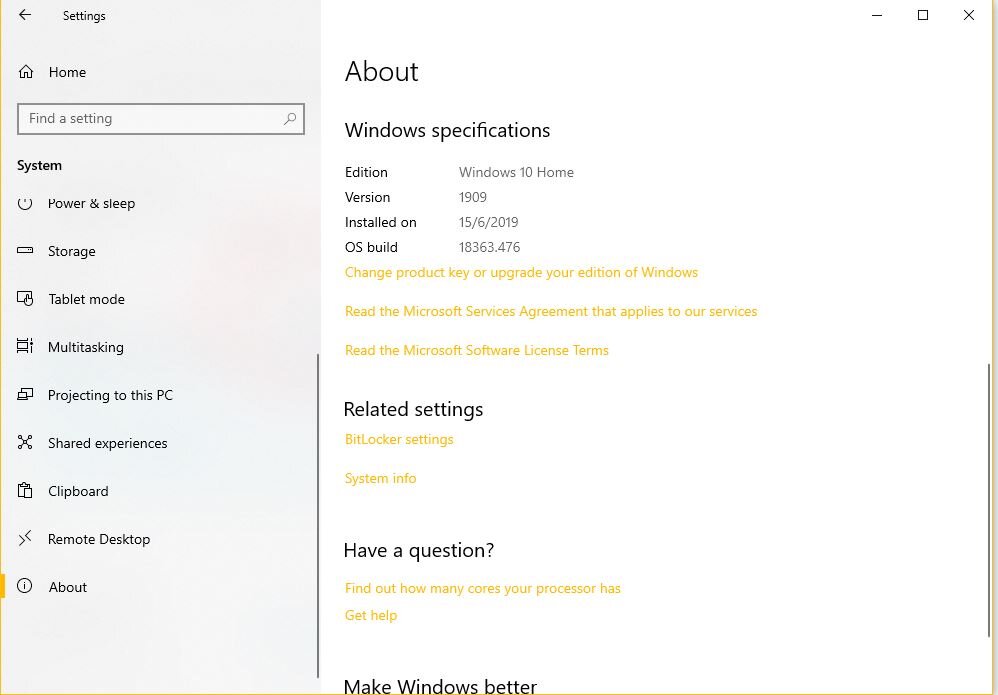Click the Edition label
The width and height of the screenshot is (998, 695).
[366, 172]
